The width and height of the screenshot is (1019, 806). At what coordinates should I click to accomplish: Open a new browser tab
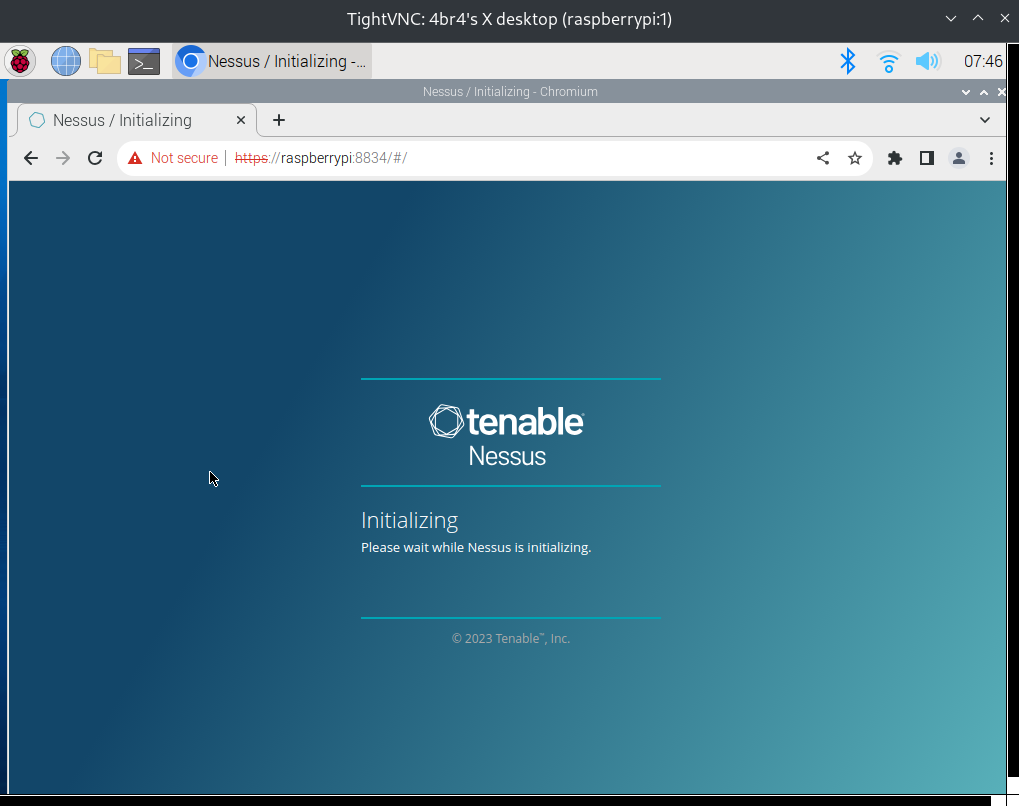278,120
